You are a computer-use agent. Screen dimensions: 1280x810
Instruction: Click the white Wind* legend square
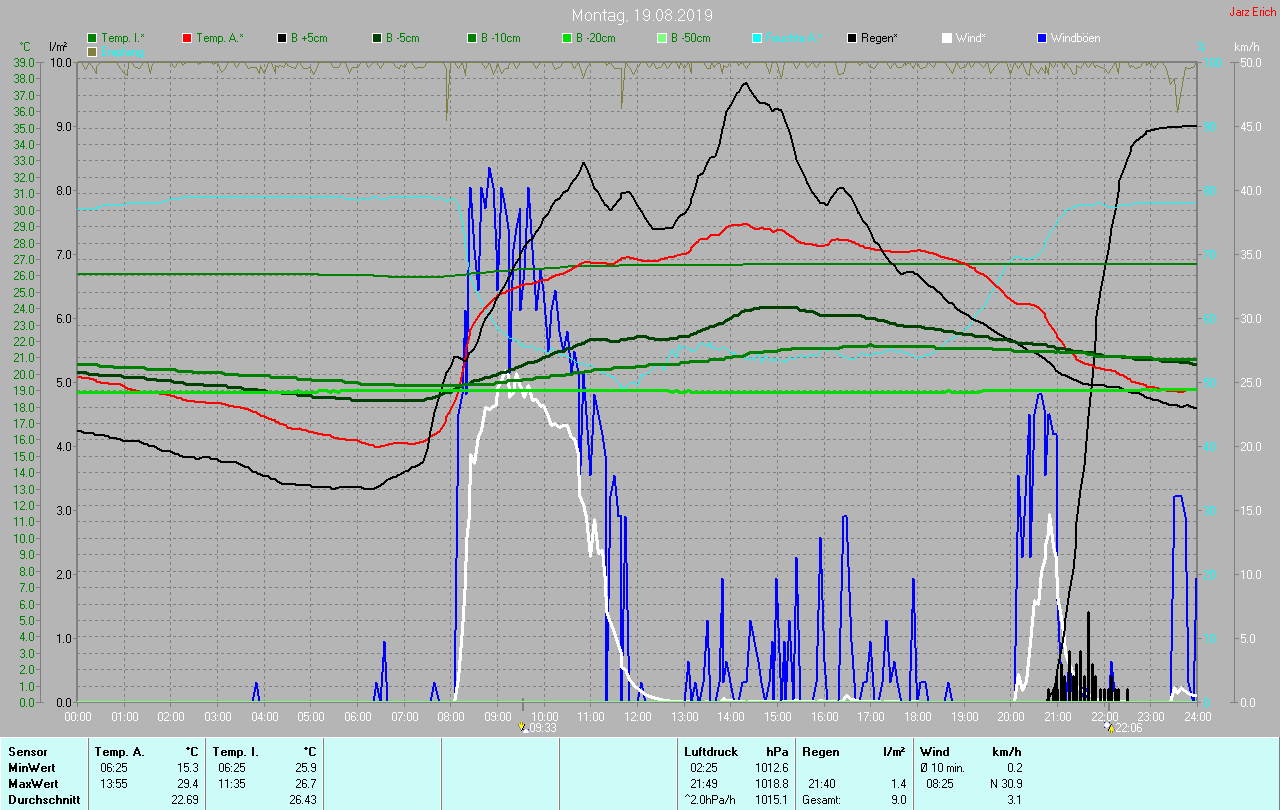[947, 38]
